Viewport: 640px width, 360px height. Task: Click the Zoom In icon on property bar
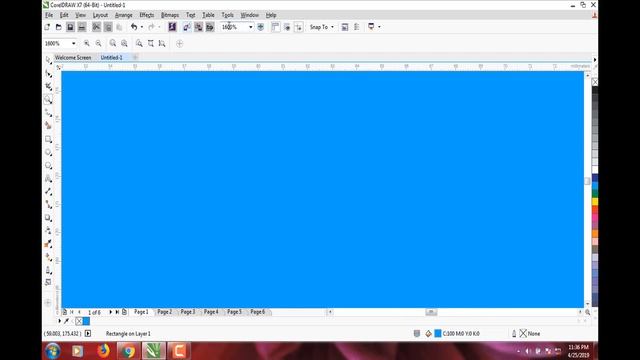(87, 43)
